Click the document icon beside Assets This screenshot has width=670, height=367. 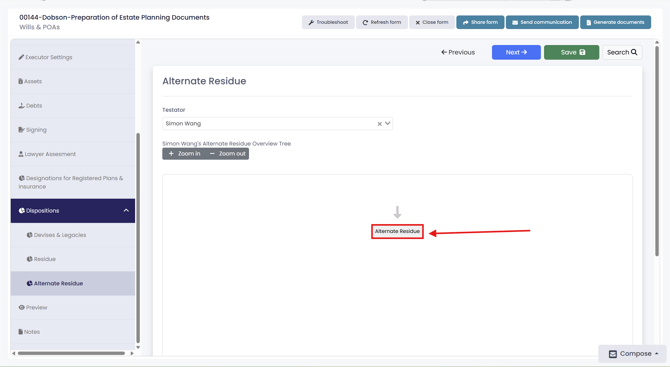[x=21, y=81]
